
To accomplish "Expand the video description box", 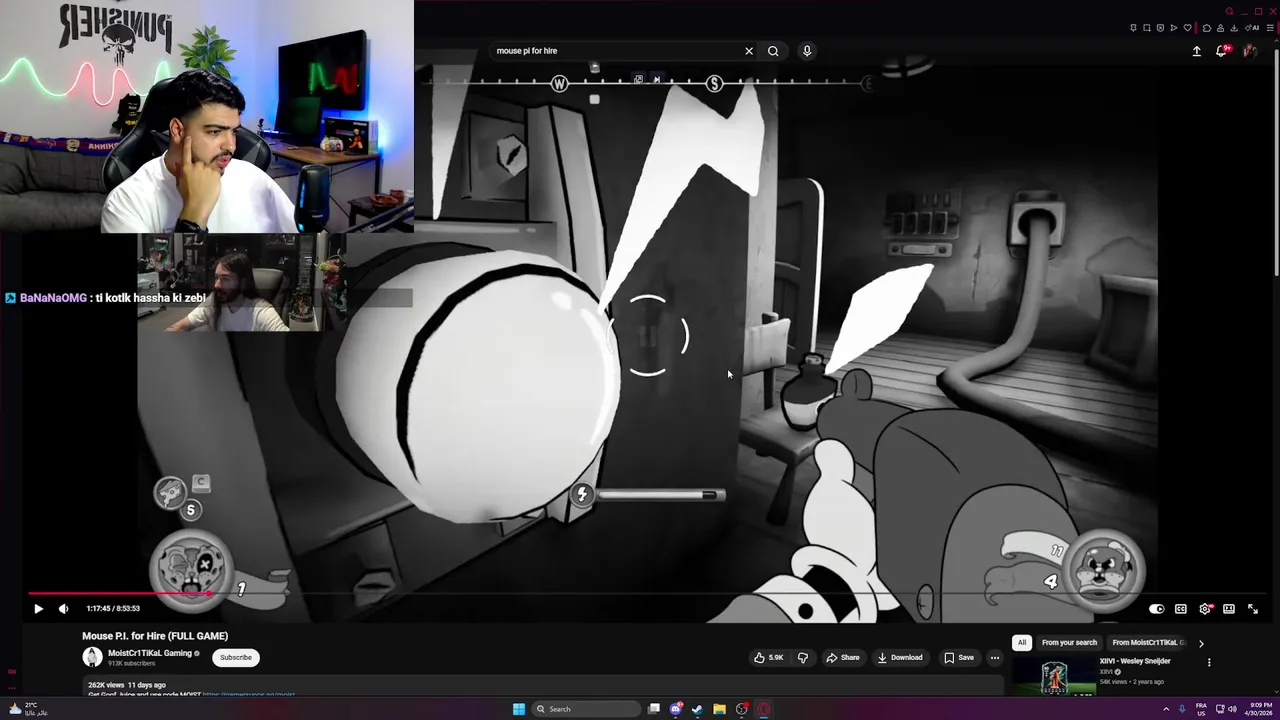I will coord(543,687).
